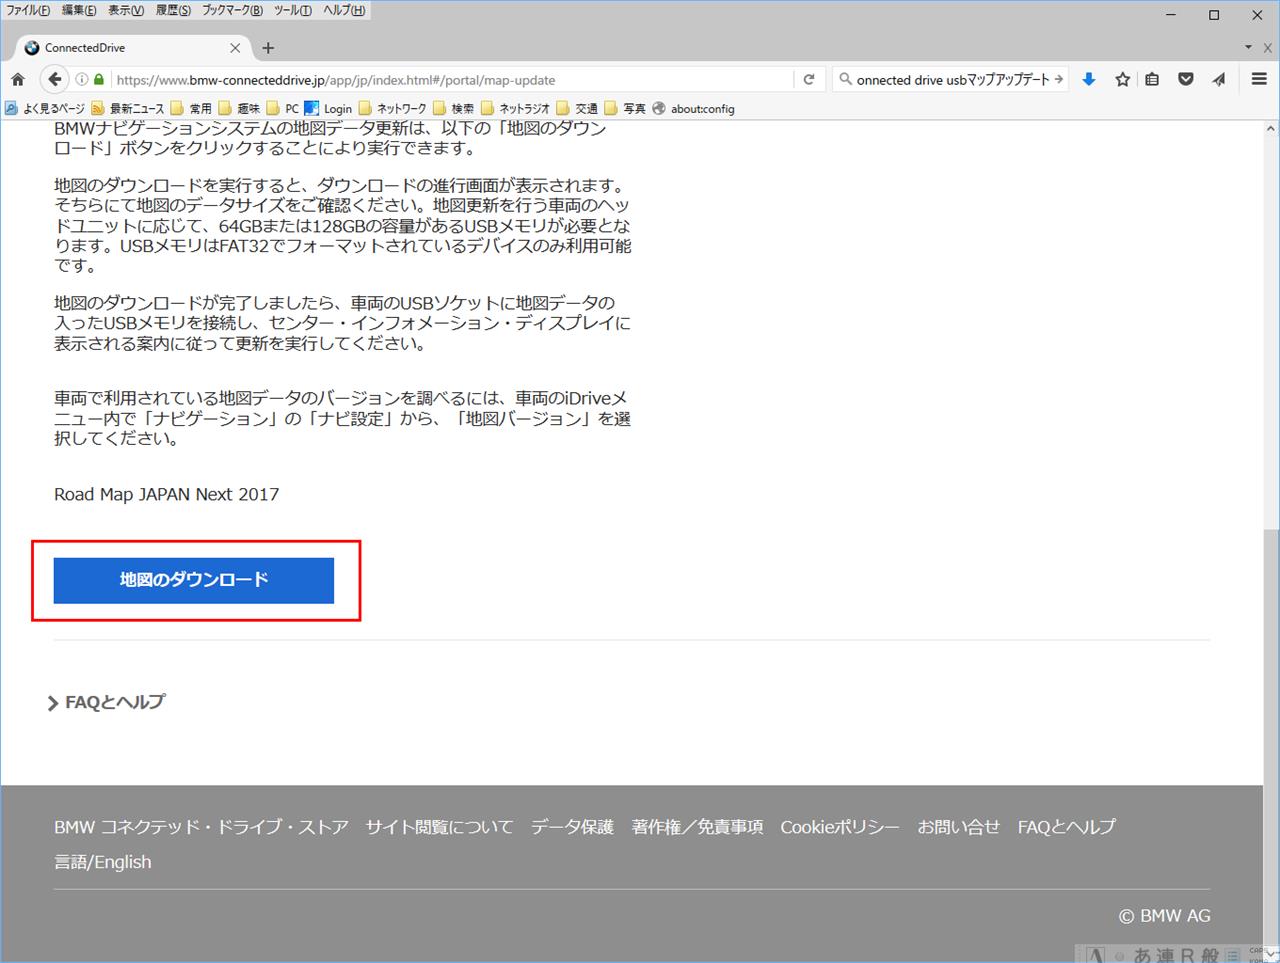The height and width of the screenshot is (963, 1280).
Task: Open the ファイル(F) menu
Action: pos(28,10)
